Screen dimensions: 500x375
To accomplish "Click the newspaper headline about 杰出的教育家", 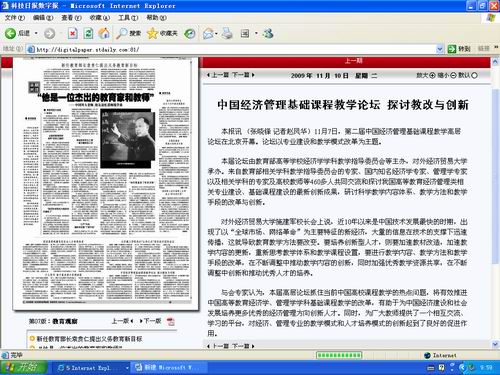I will (x=96, y=97).
